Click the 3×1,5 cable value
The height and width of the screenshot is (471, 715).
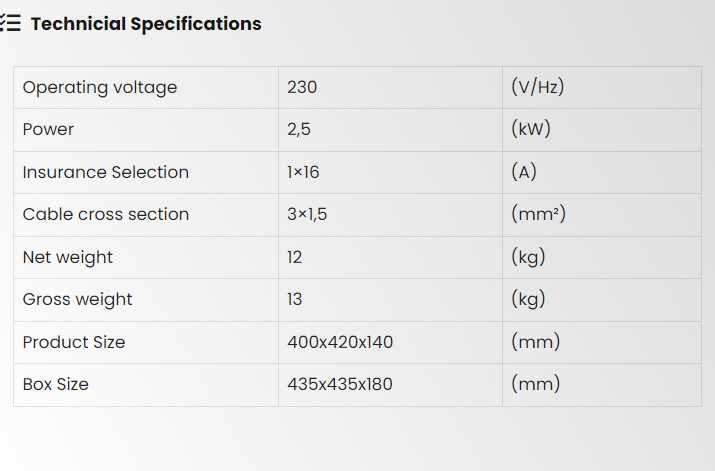[308, 214]
